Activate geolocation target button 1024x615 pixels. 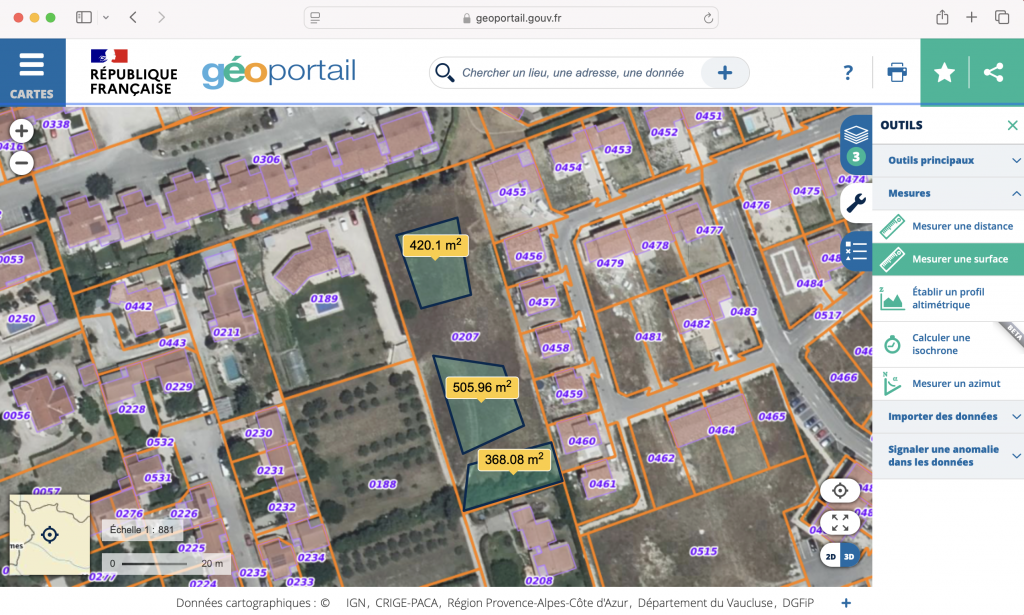(x=840, y=490)
